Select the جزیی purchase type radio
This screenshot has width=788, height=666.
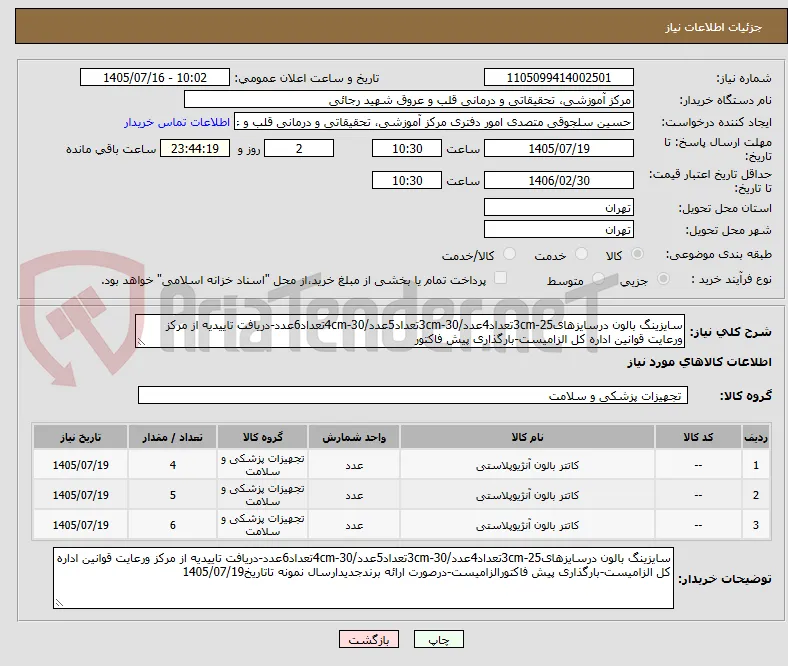pyautogui.click(x=663, y=278)
